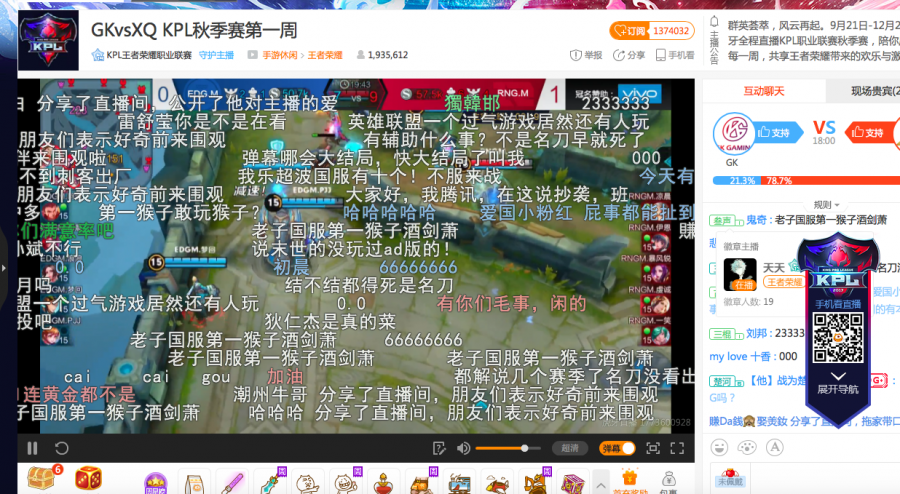Open the player help feedback icon
This screenshot has height=494, width=900.
[x=439, y=448]
